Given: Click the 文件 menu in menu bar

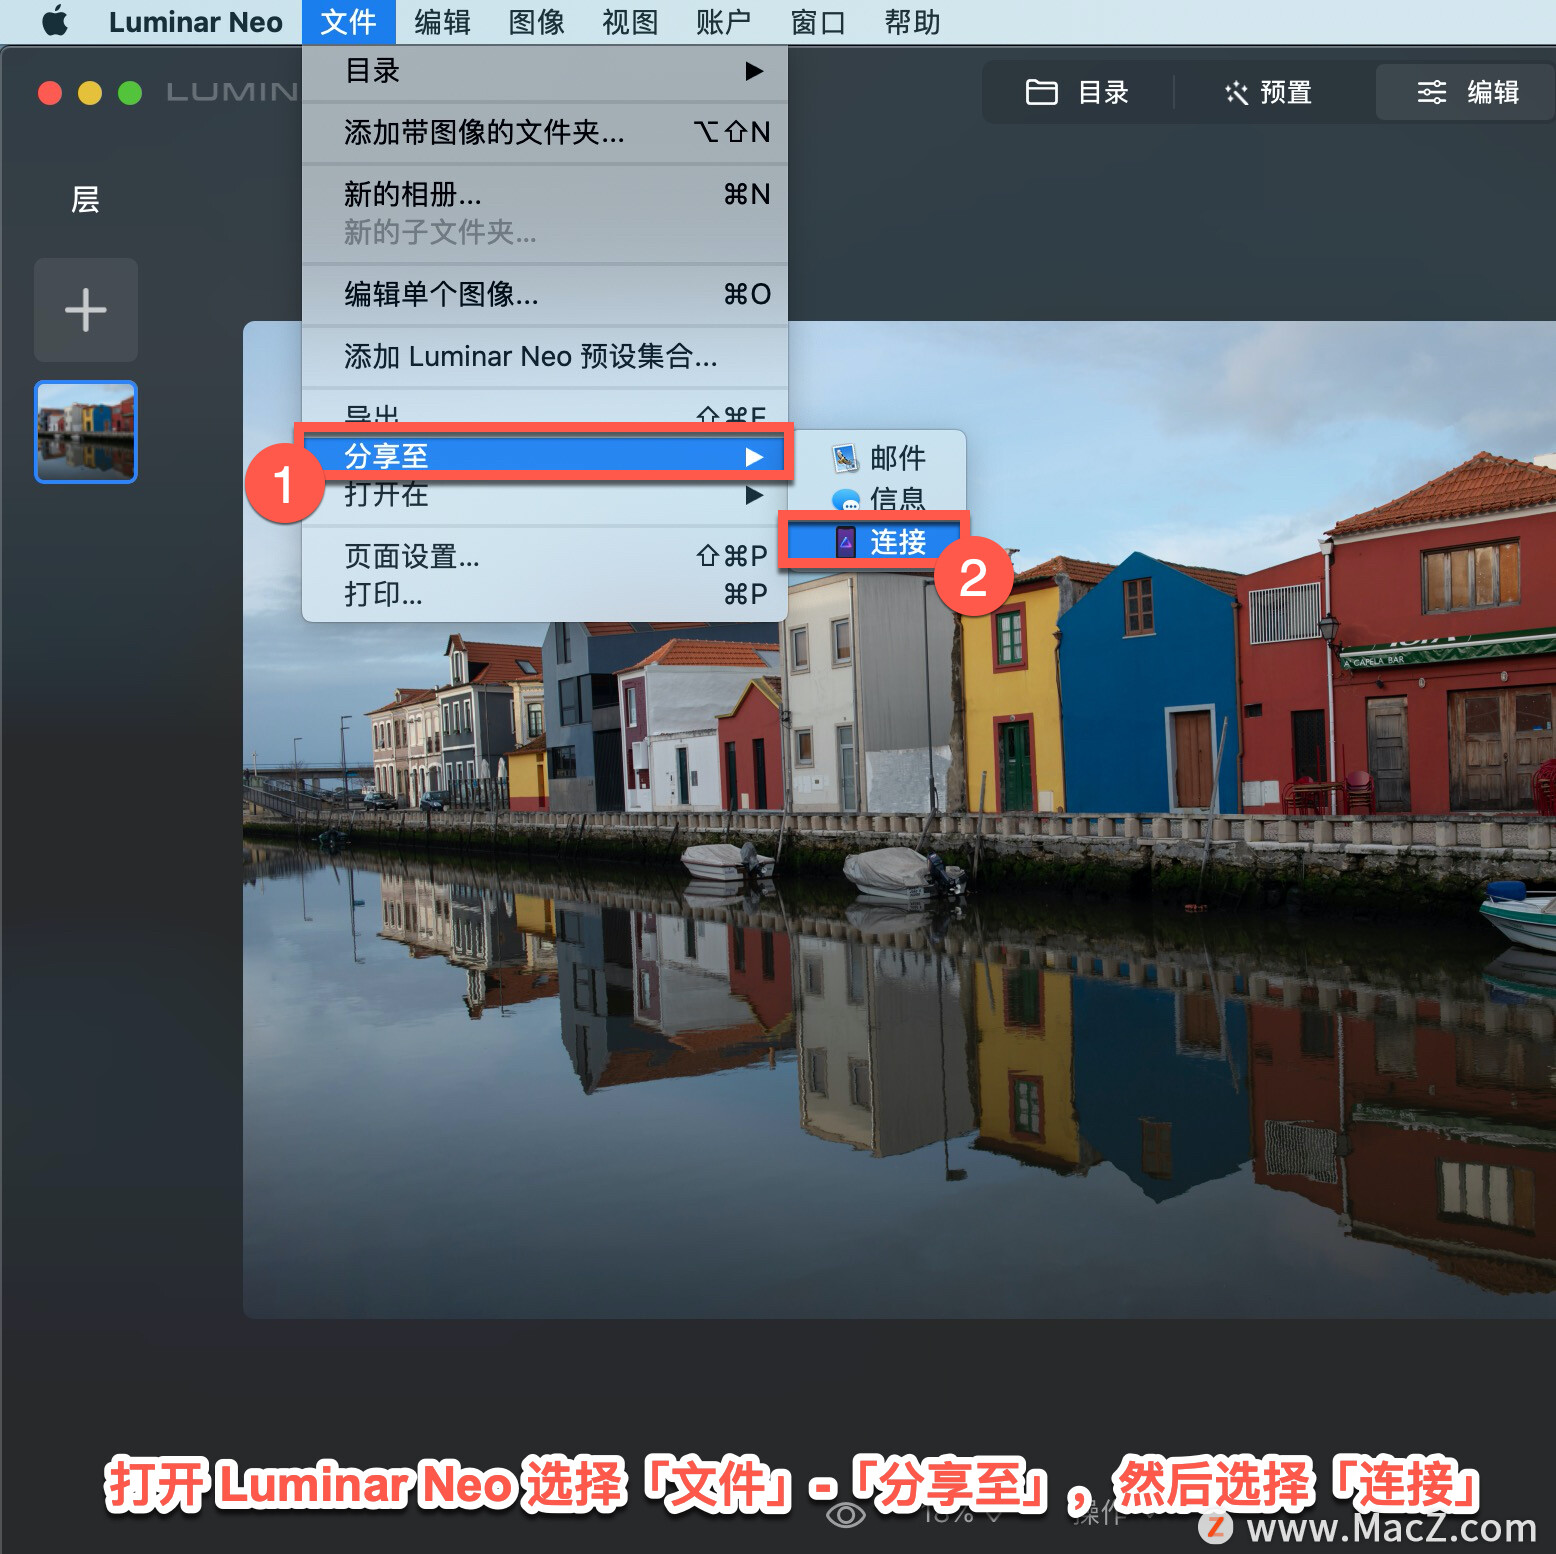Looking at the screenshot, I should point(348,22).
